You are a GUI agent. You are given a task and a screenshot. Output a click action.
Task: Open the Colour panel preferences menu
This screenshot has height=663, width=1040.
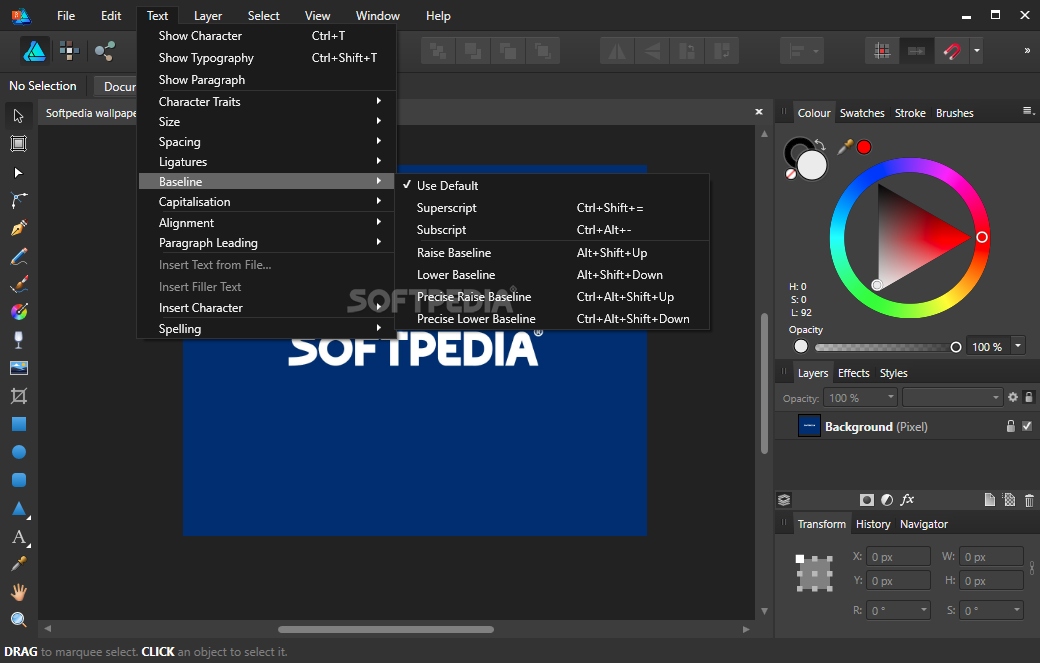pyautogui.click(x=1029, y=111)
